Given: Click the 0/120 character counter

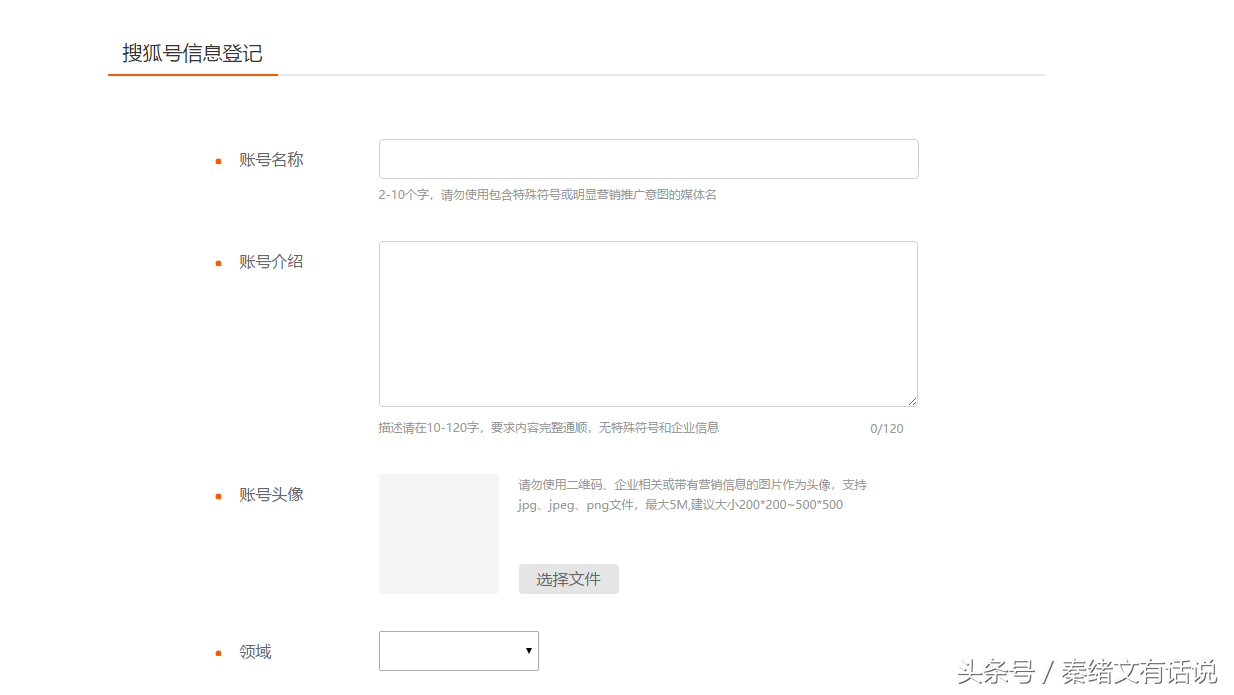Looking at the screenshot, I should click(x=886, y=429).
